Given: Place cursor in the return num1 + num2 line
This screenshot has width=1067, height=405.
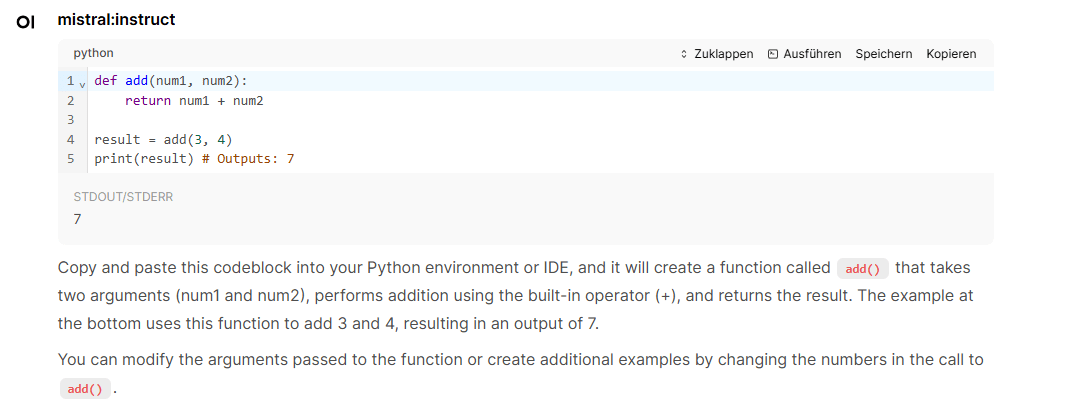Looking at the screenshot, I should 194,101.
